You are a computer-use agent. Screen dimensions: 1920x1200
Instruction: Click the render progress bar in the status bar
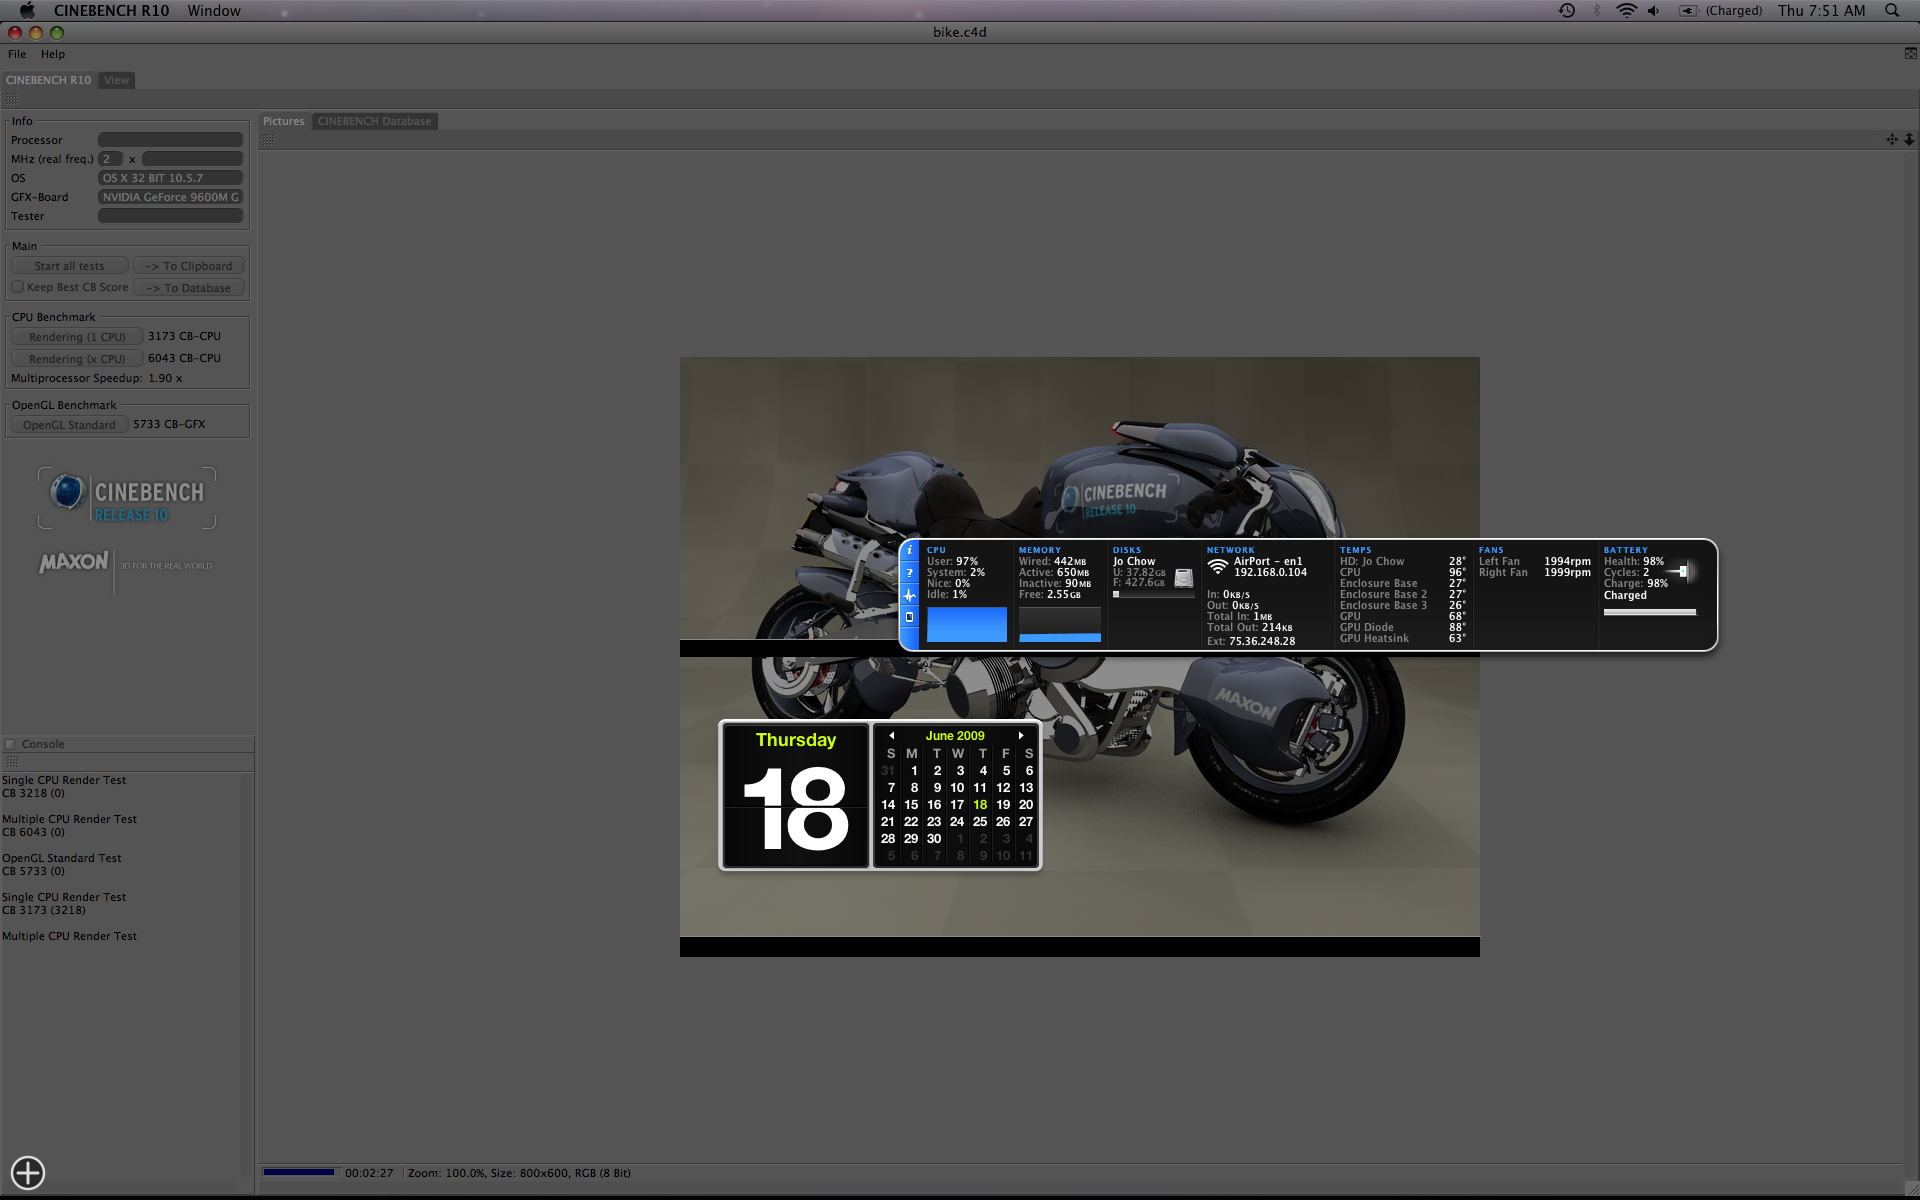pyautogui.click(x=298, y=1172)
